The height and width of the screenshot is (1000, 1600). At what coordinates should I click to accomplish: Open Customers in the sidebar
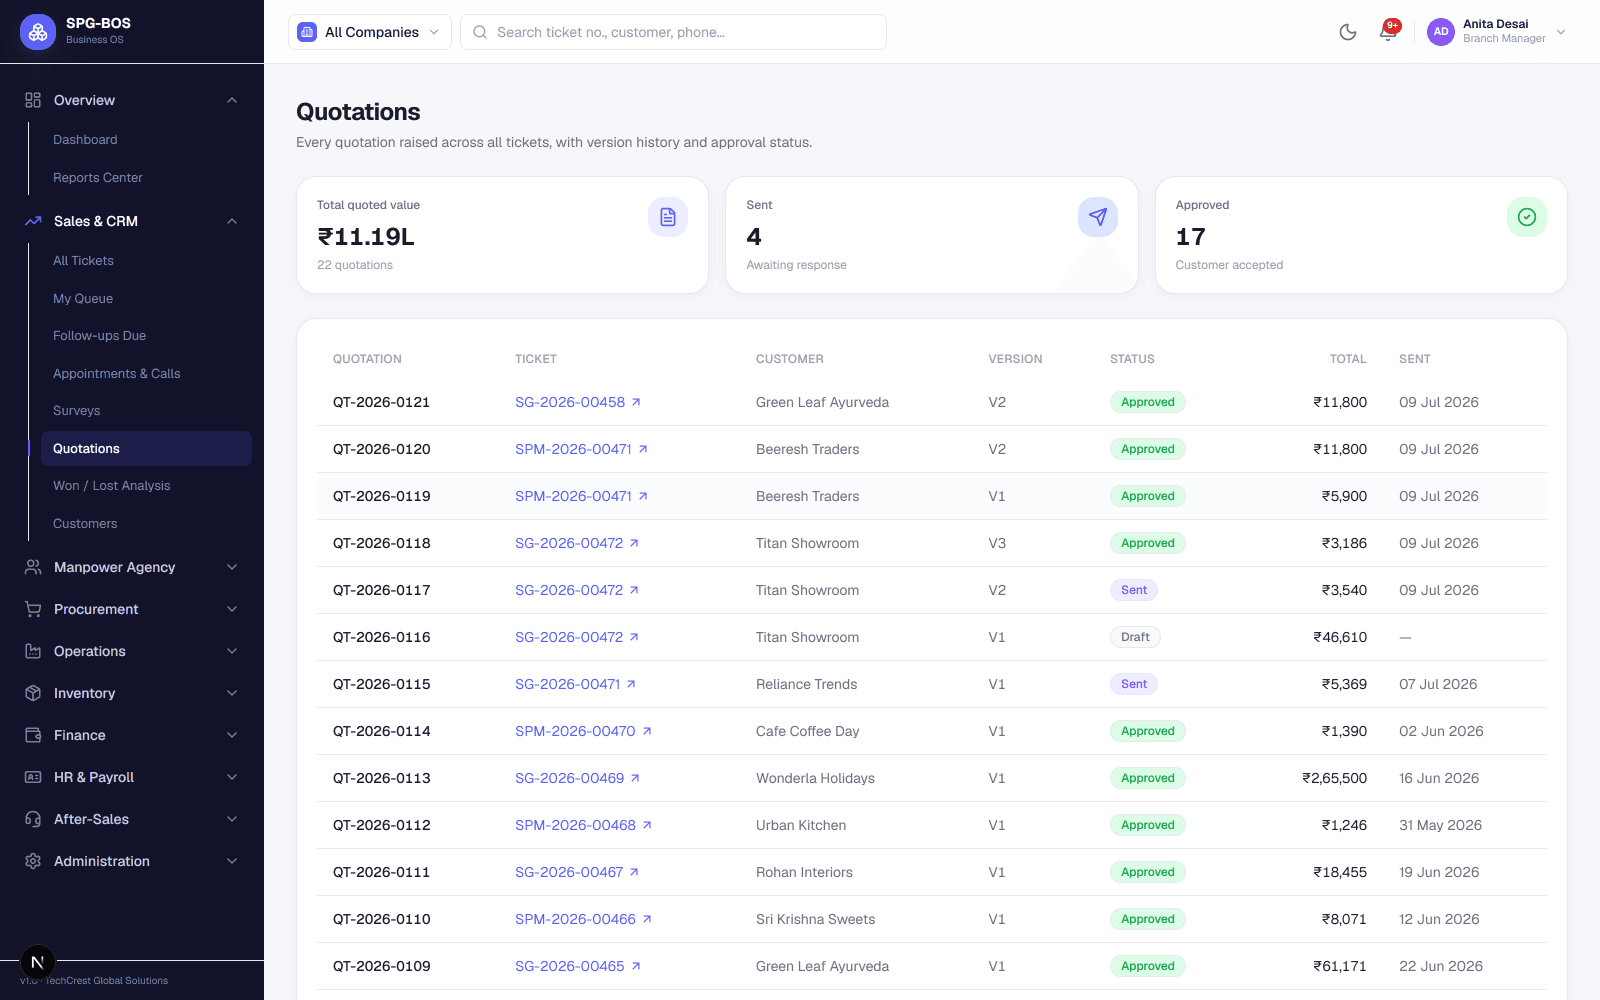pos(146,524)
